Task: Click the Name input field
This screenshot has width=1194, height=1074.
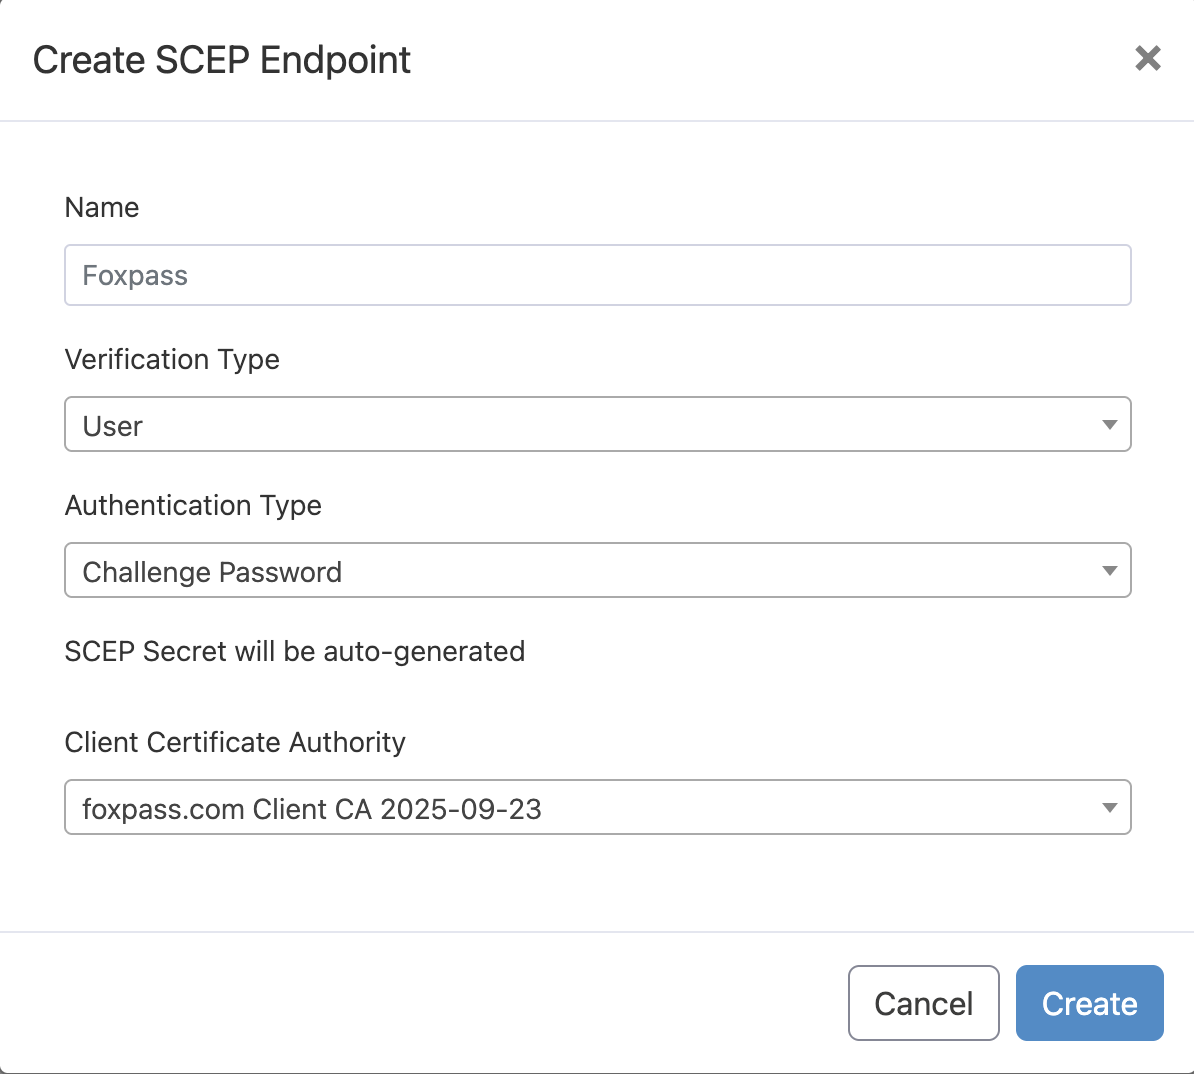Action: click(x=598, y=275)
